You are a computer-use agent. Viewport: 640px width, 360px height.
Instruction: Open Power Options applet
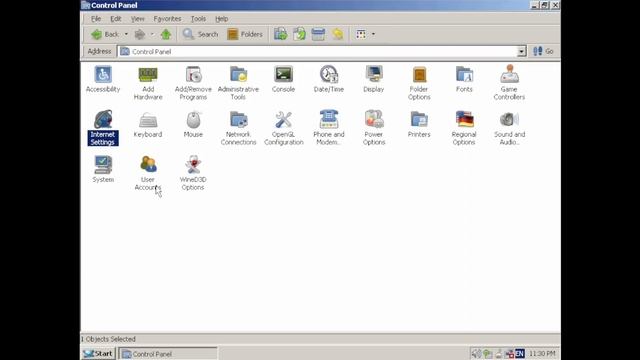374,128
